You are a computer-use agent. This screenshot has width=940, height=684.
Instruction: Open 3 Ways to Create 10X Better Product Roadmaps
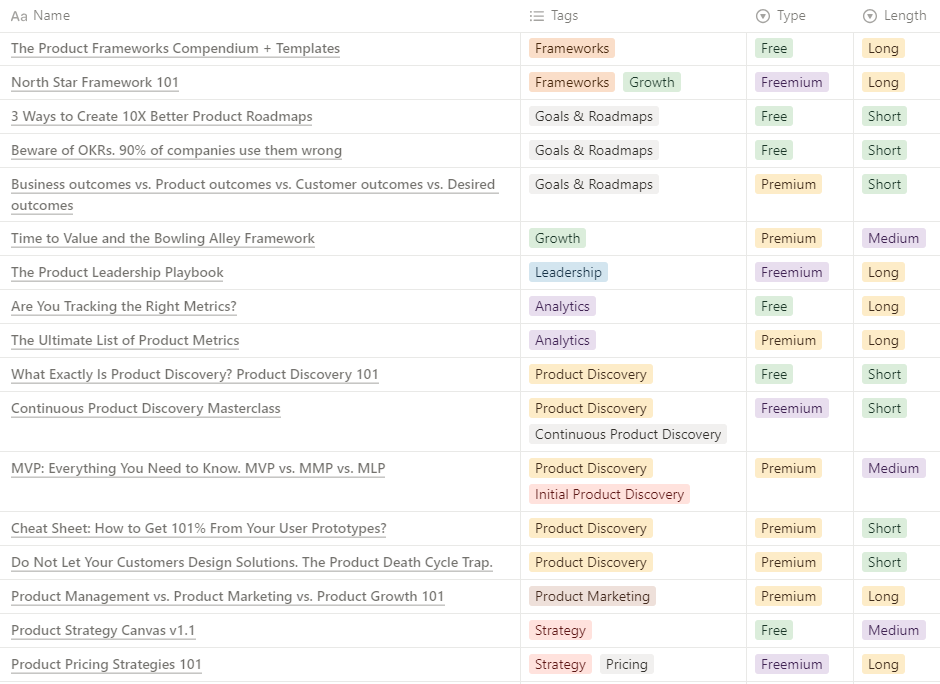coord(162,117)
